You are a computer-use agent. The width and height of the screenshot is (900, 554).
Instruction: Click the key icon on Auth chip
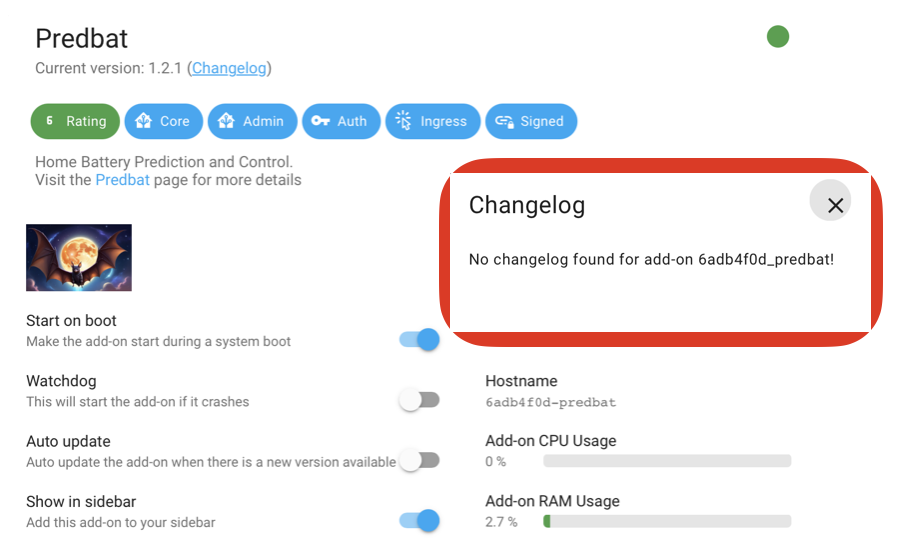320,121
